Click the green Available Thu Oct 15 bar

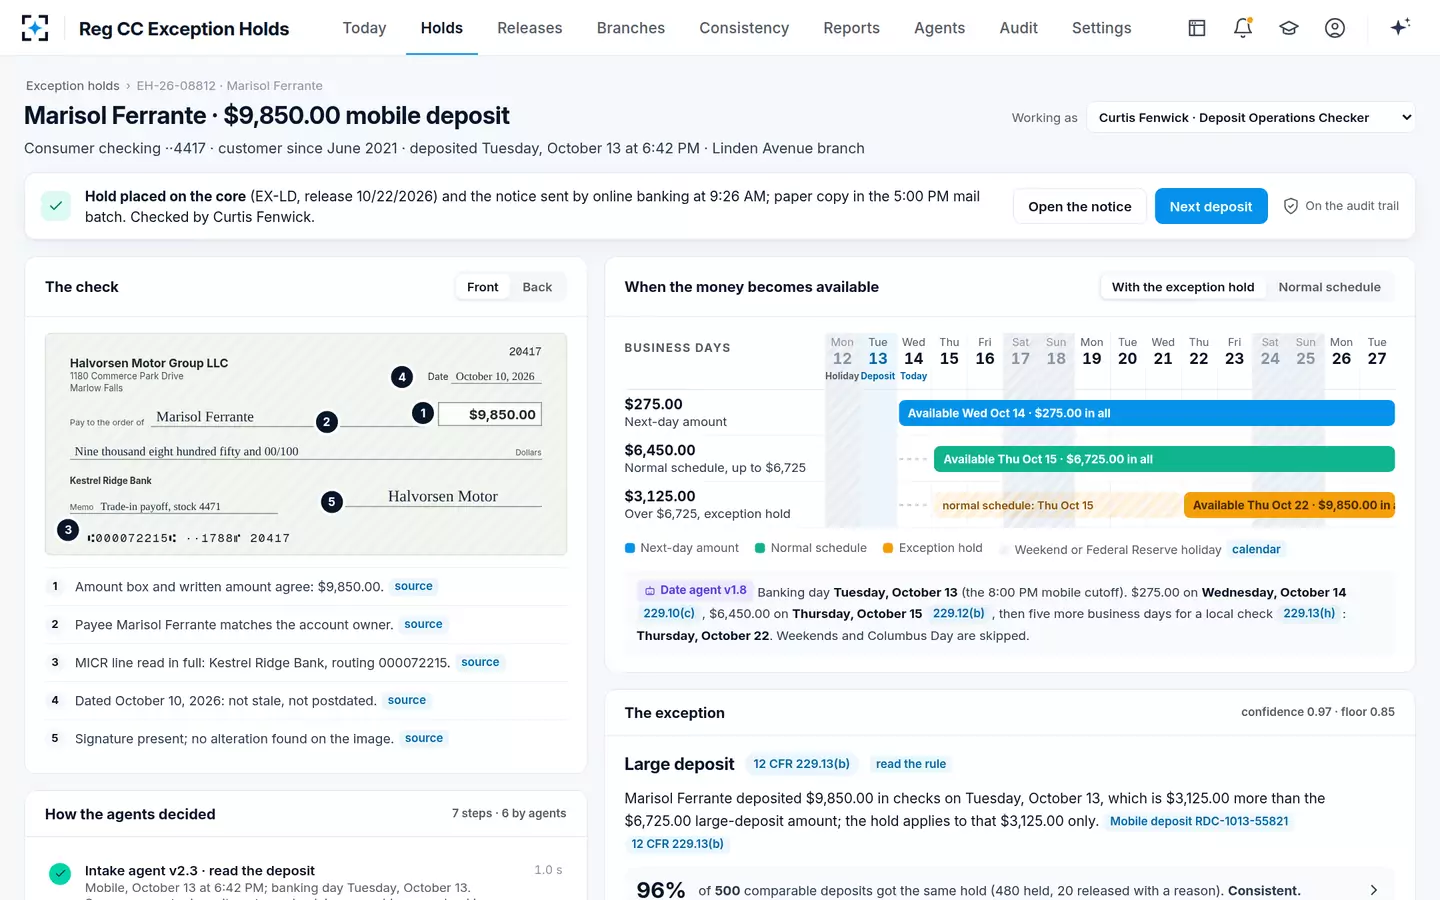[x=1164, y=459]
